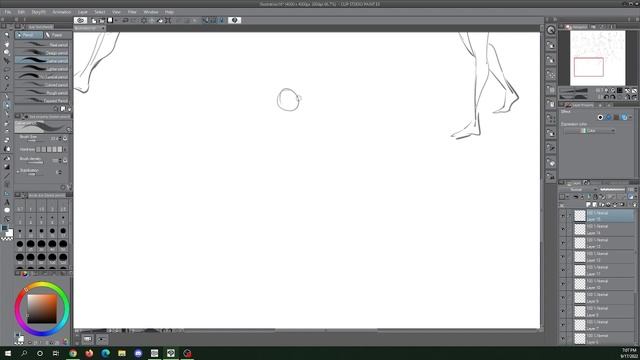Open the File menu

pyautogui.click(x=8, y=12)
